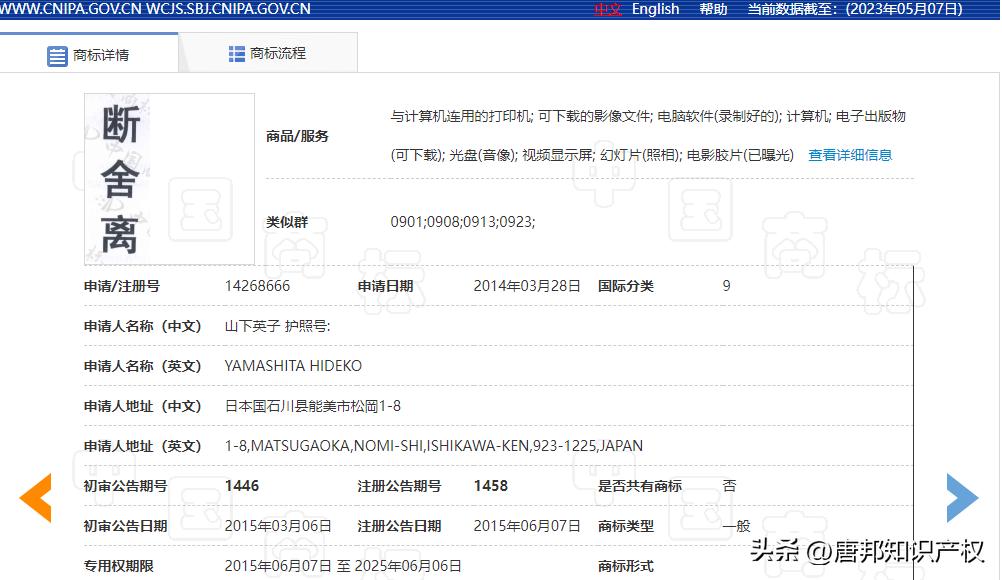1002x580 pixels.
Task: Click the applicant name YAMASHITA HIDEKO
Action: click(292, 366)
